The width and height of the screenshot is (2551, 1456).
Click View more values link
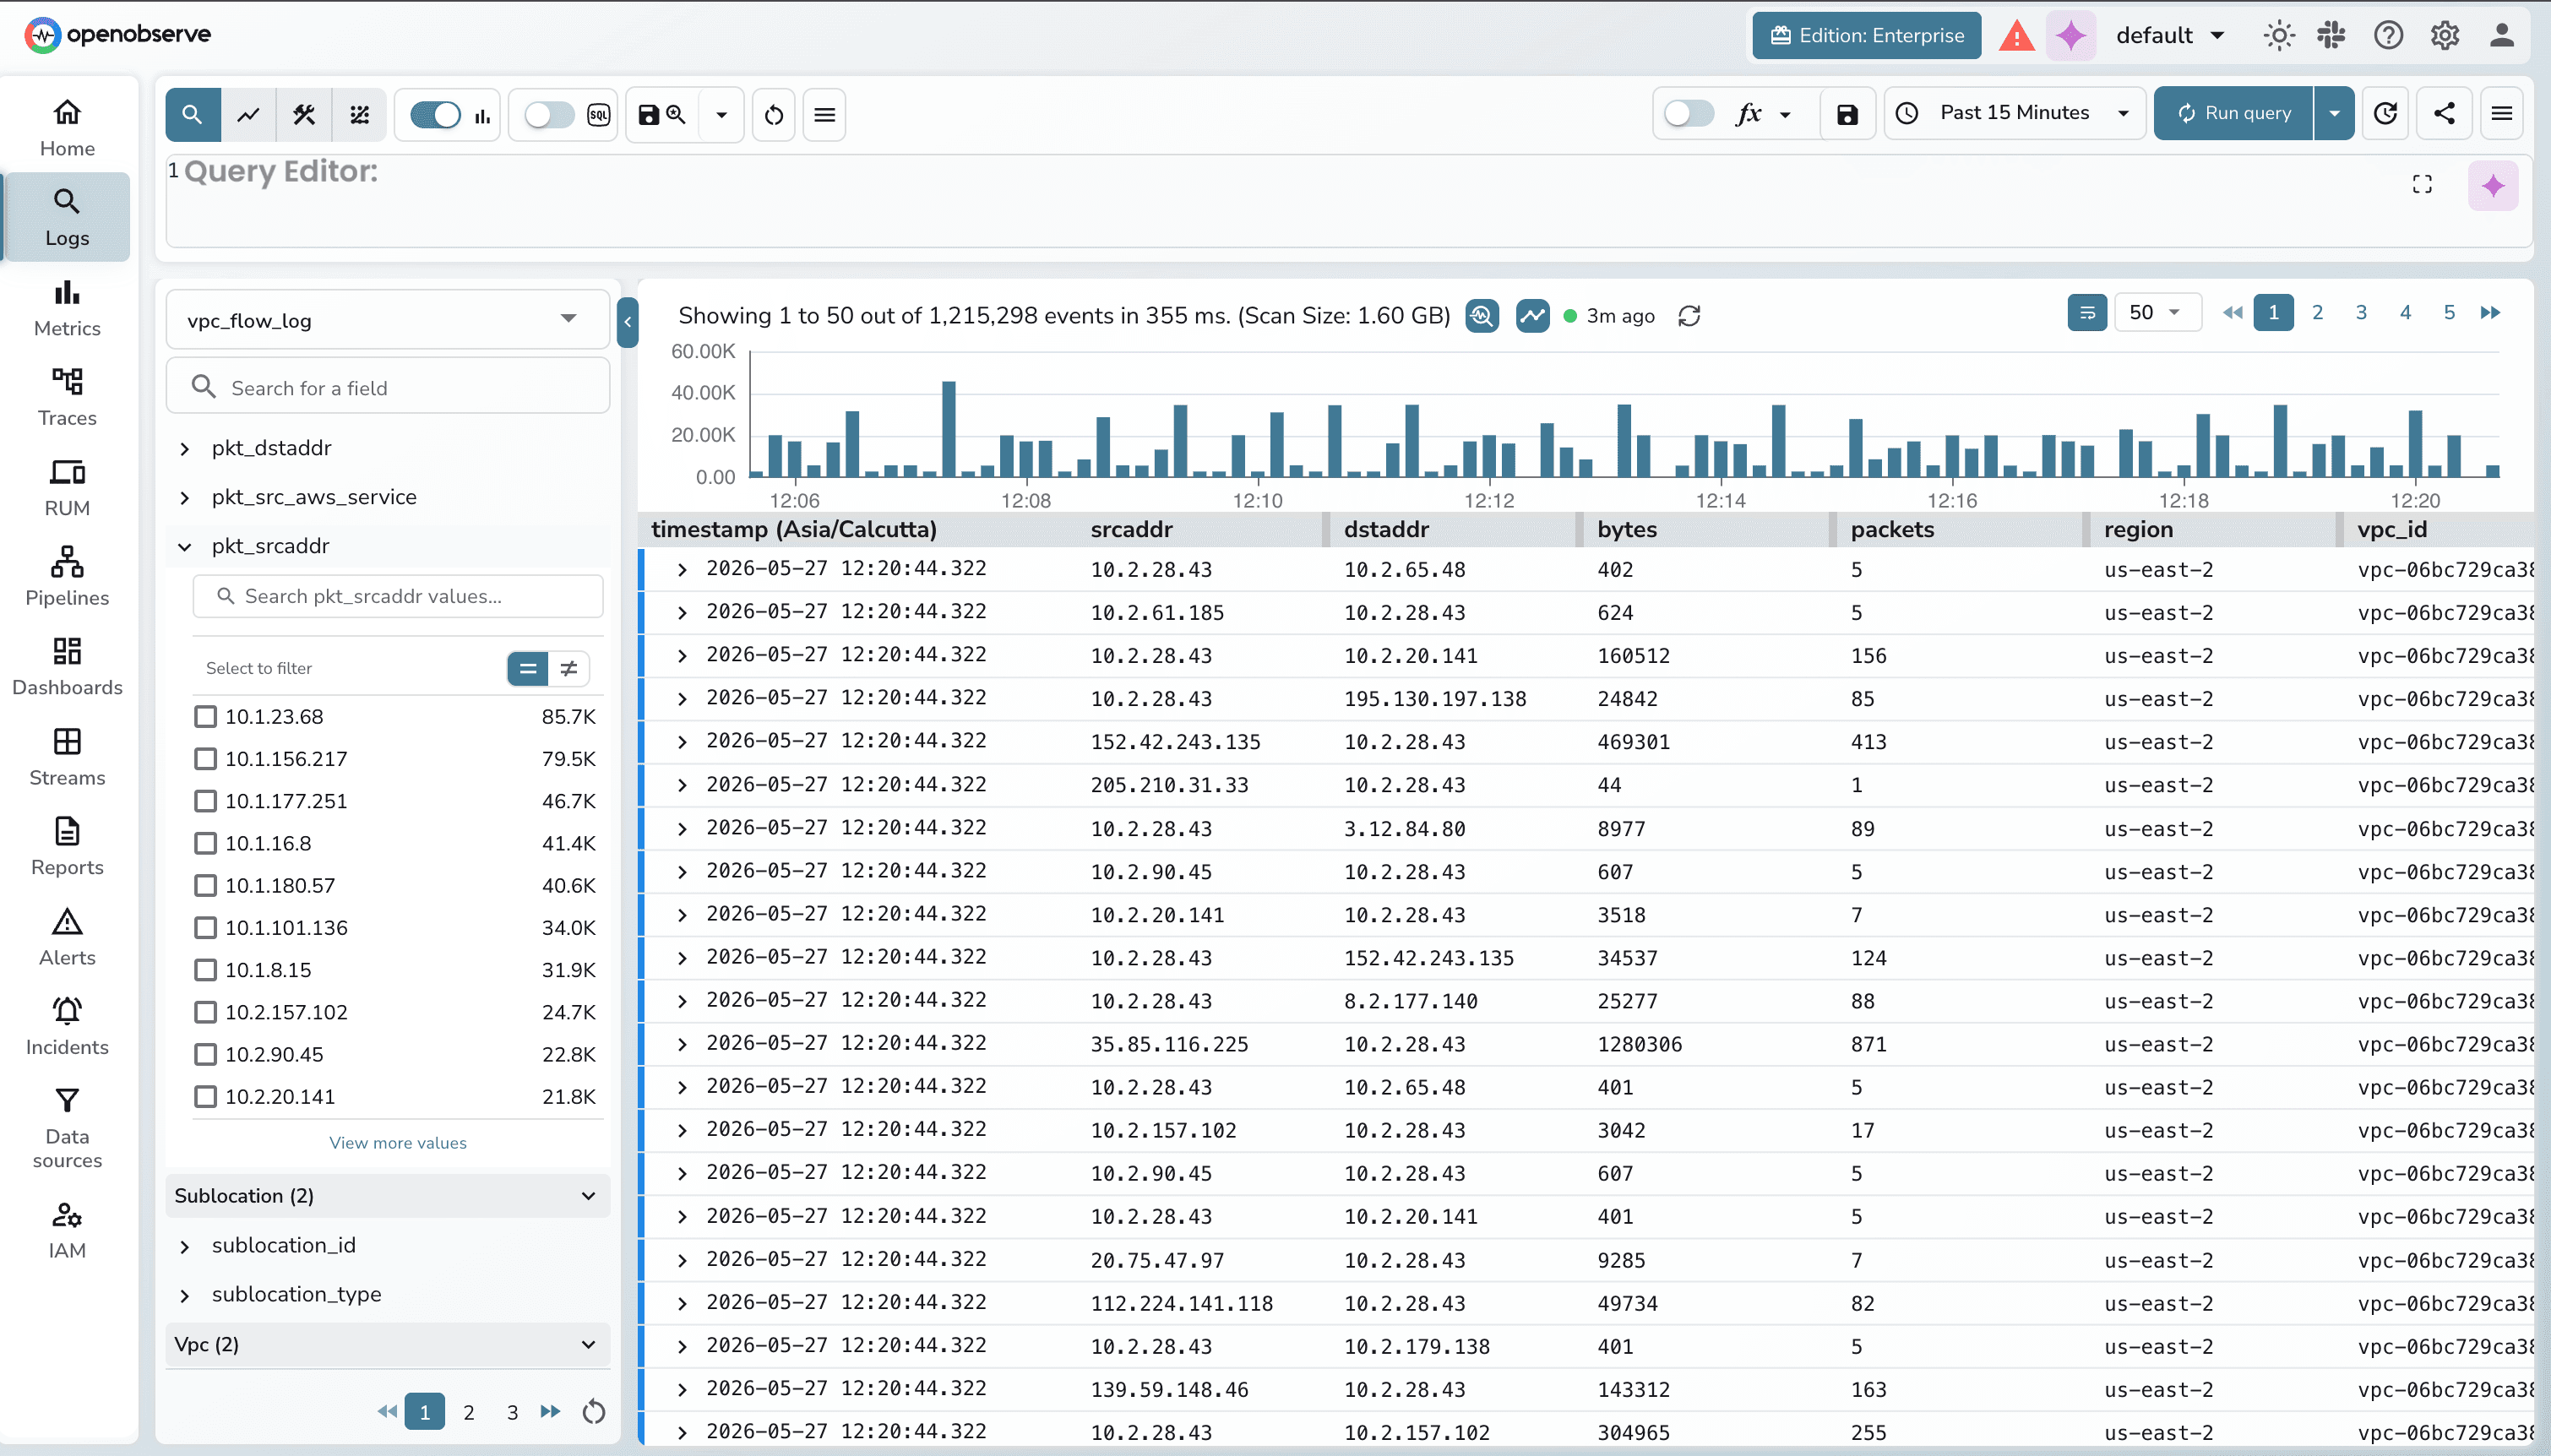(x=398, y=1143)
